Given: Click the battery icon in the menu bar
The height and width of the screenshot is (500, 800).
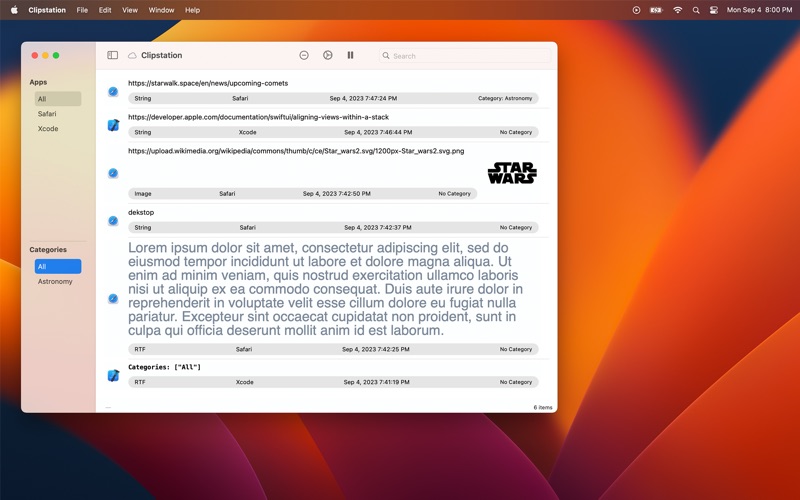Looking at the screenshot, I should 656,10.
